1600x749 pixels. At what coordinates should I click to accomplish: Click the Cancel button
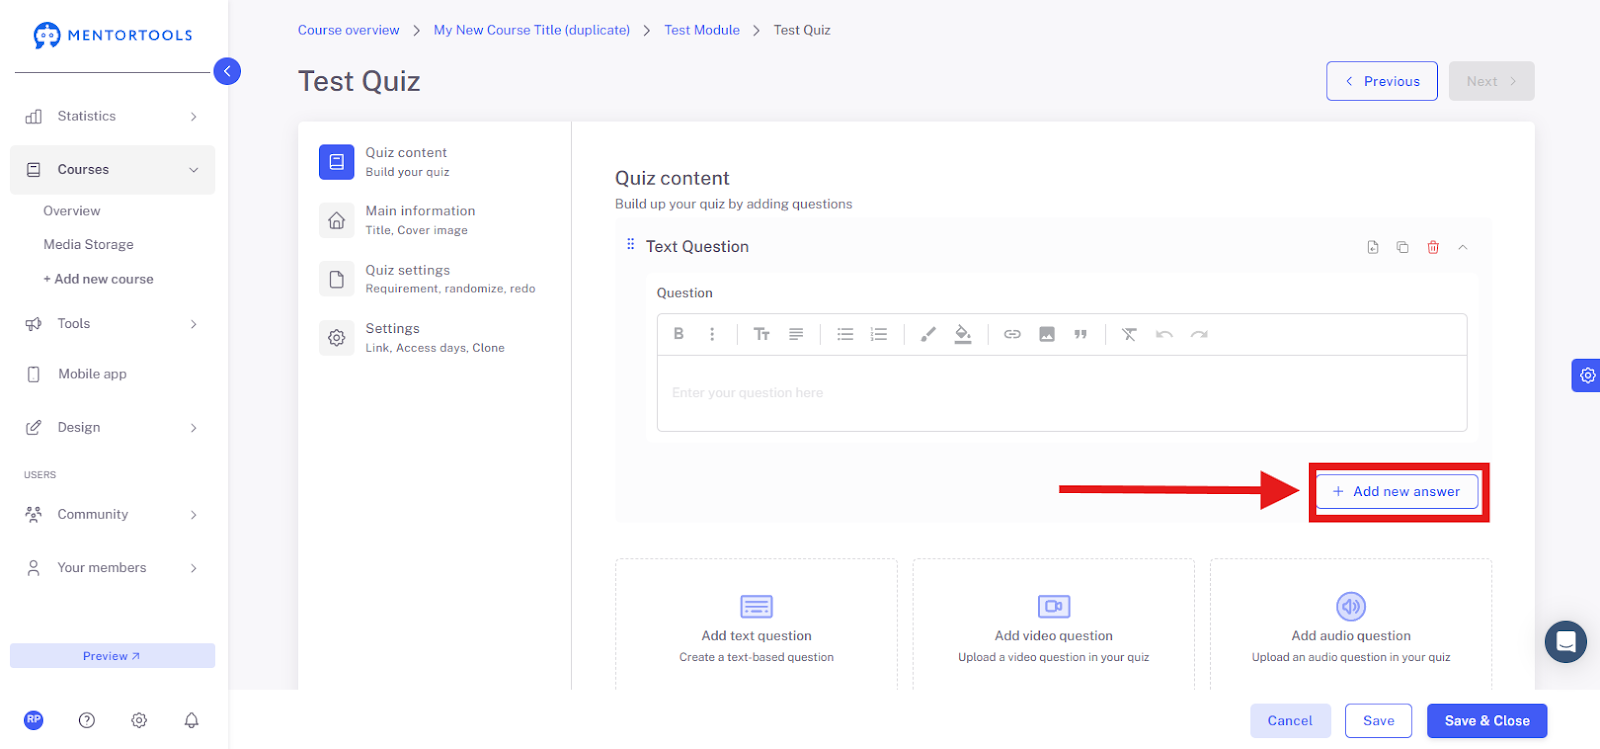click(x=1290, y=721)
